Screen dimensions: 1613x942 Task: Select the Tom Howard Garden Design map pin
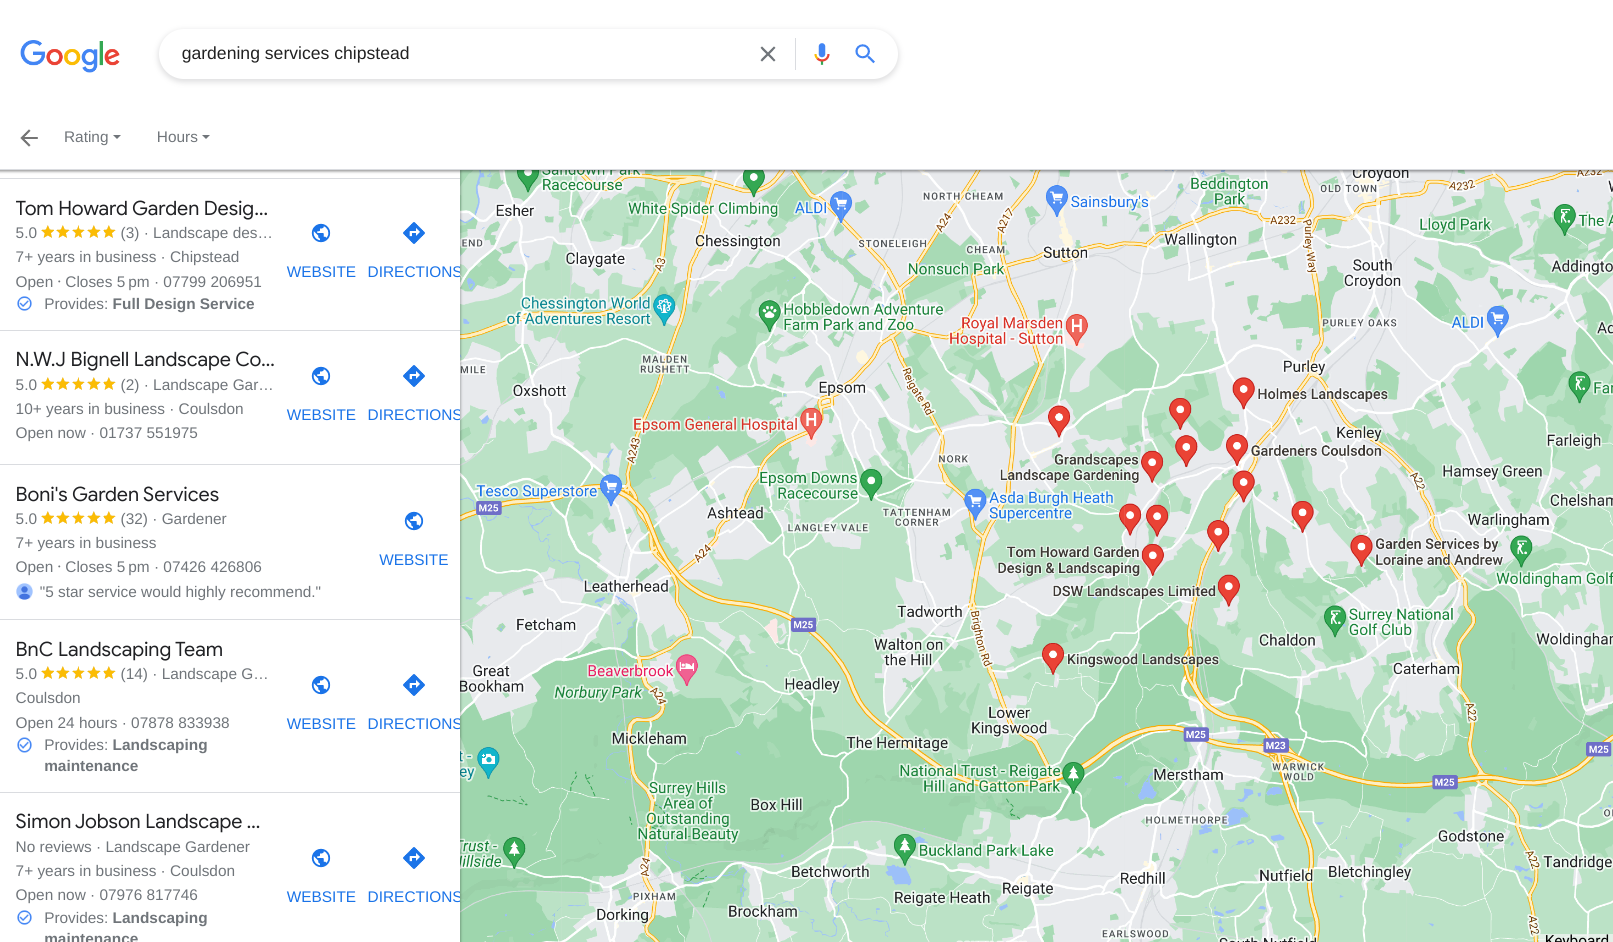click(1152, 557)
